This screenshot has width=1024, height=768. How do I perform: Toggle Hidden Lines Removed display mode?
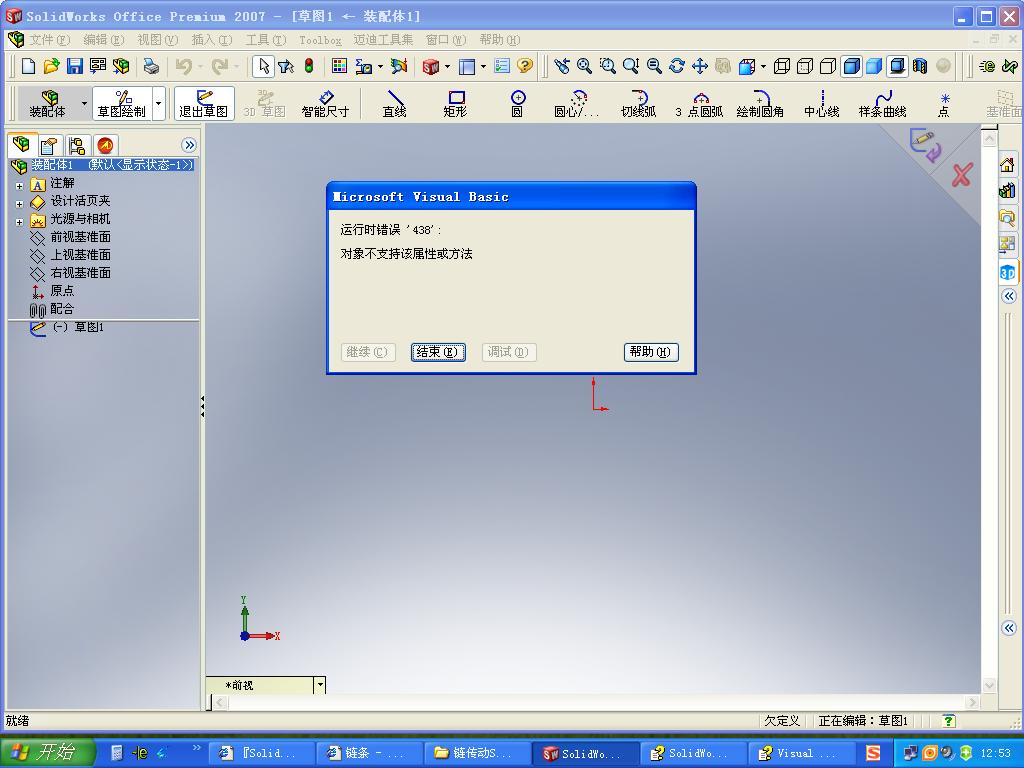pos(827,66)
